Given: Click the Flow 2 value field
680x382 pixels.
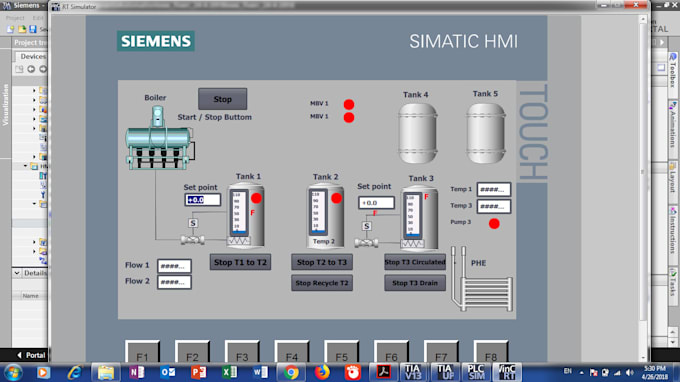Looking at the screenshot, I should click(174, 282).
